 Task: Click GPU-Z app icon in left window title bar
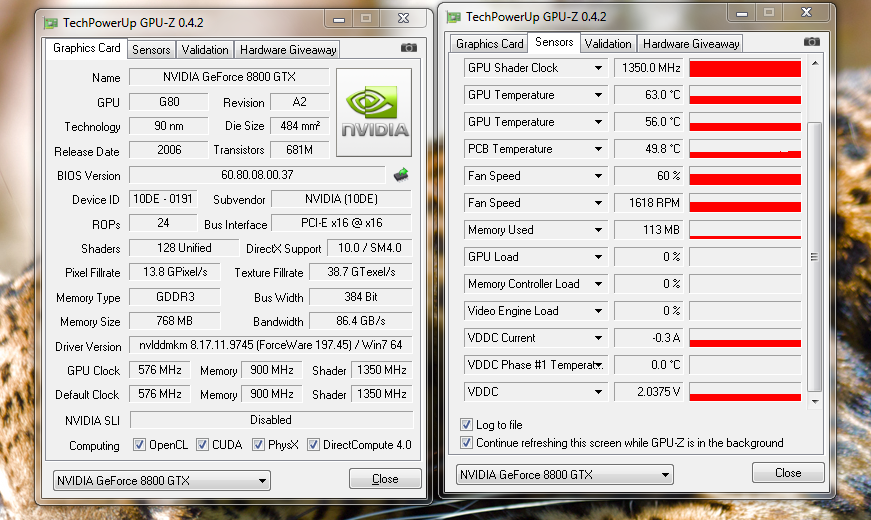pos(51,23)
